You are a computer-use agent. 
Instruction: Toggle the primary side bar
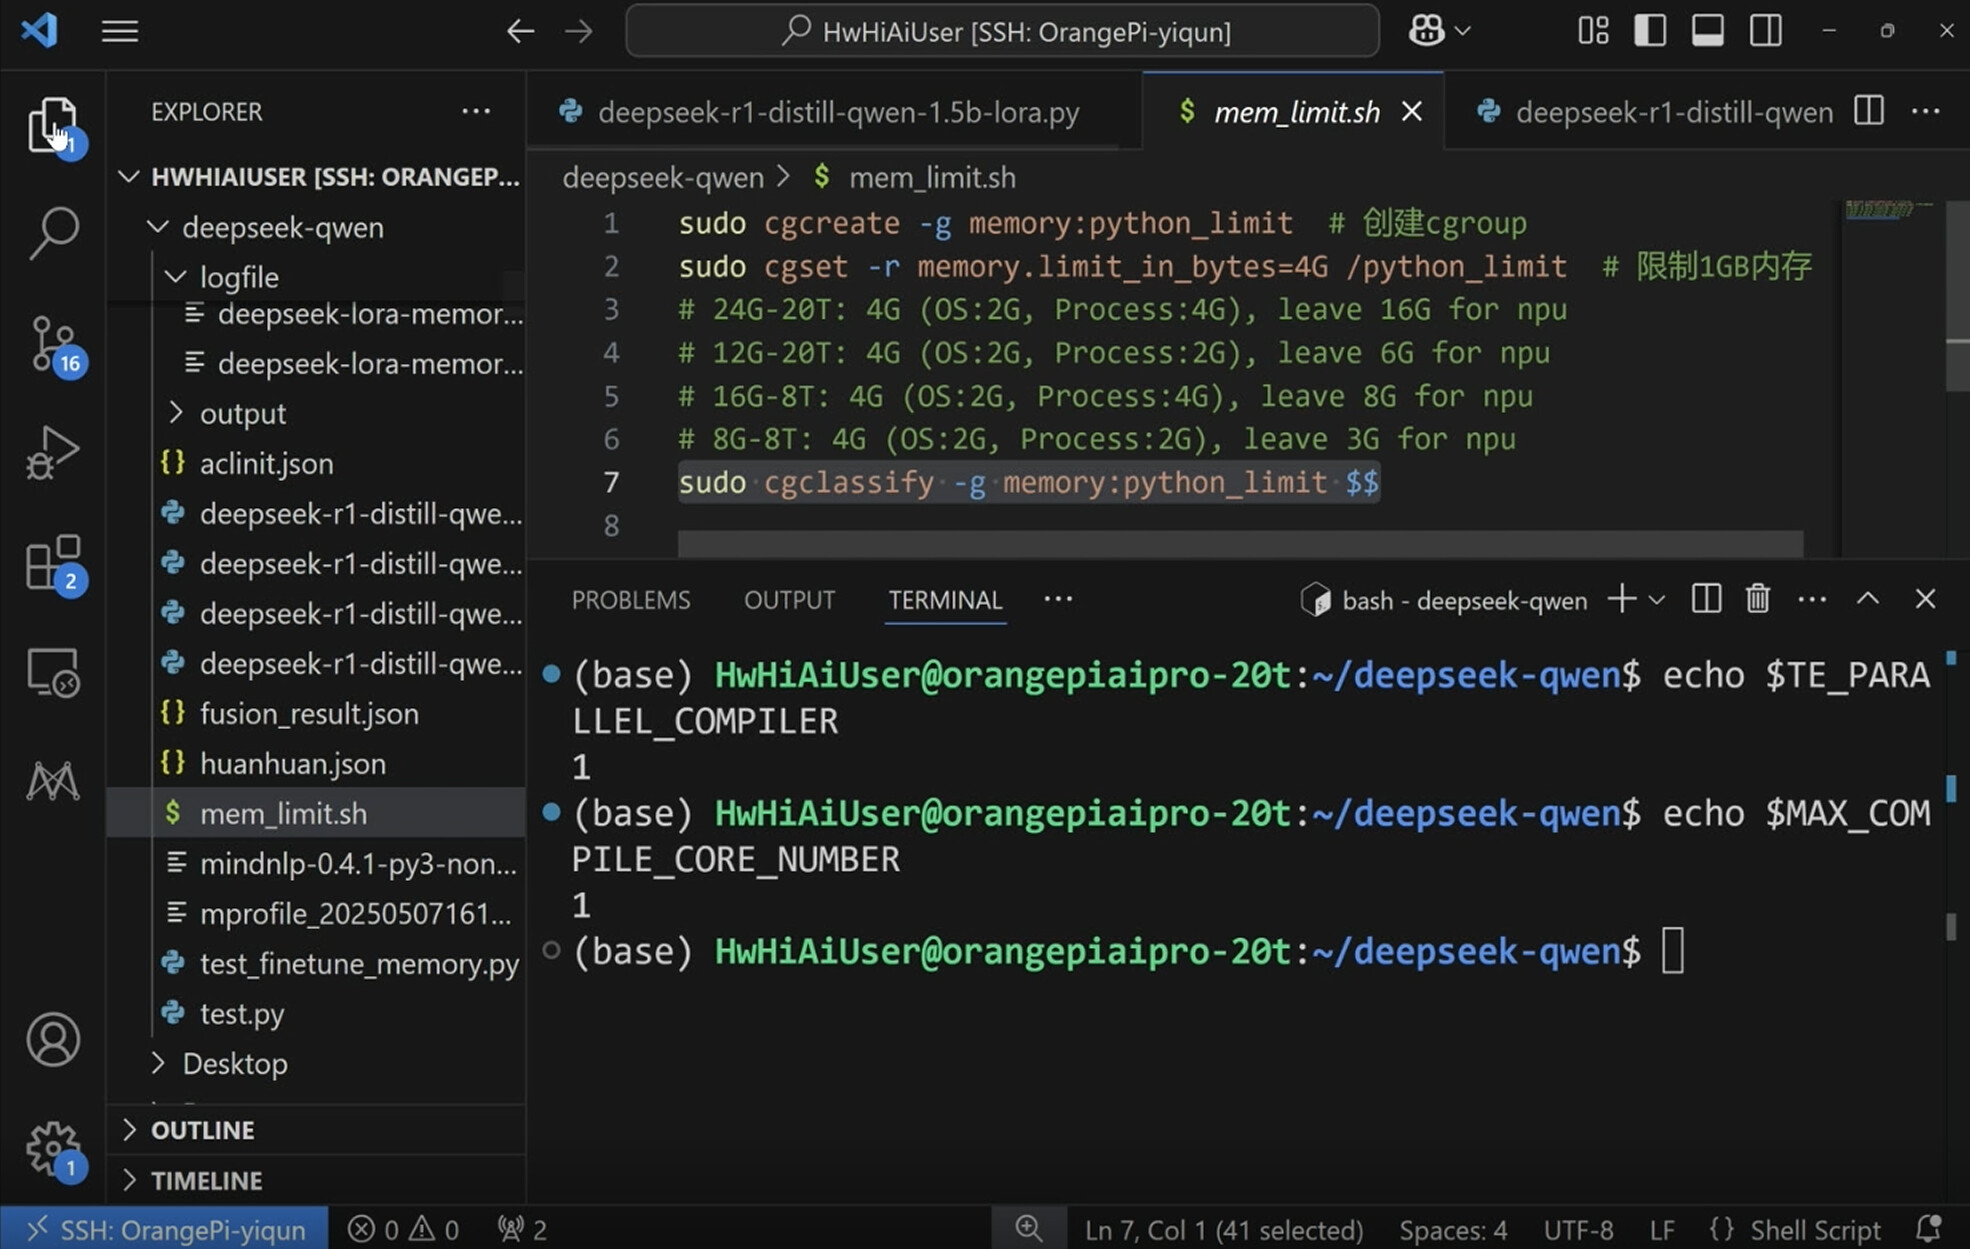tap(1650, 31)
